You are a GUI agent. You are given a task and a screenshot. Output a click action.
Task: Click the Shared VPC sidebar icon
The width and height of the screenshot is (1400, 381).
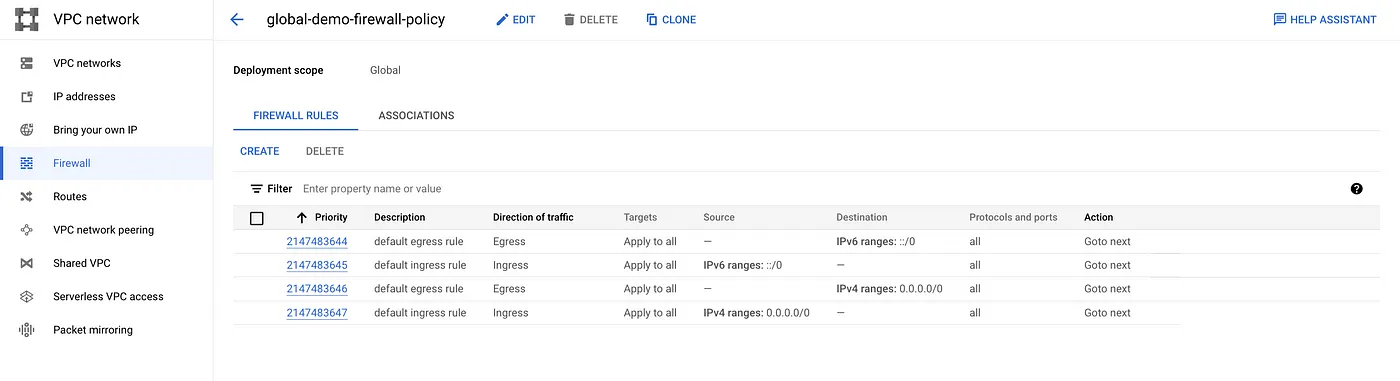click(x=27, y=263)
